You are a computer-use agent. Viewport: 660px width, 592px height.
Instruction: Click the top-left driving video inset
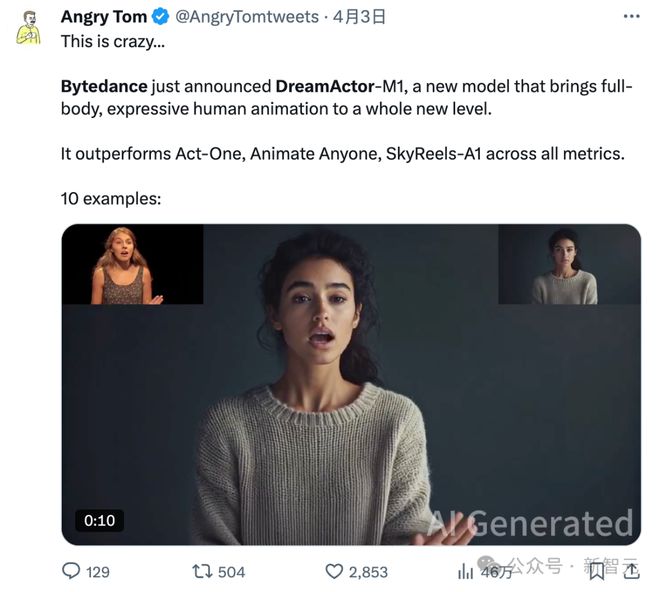coord(132,264)
